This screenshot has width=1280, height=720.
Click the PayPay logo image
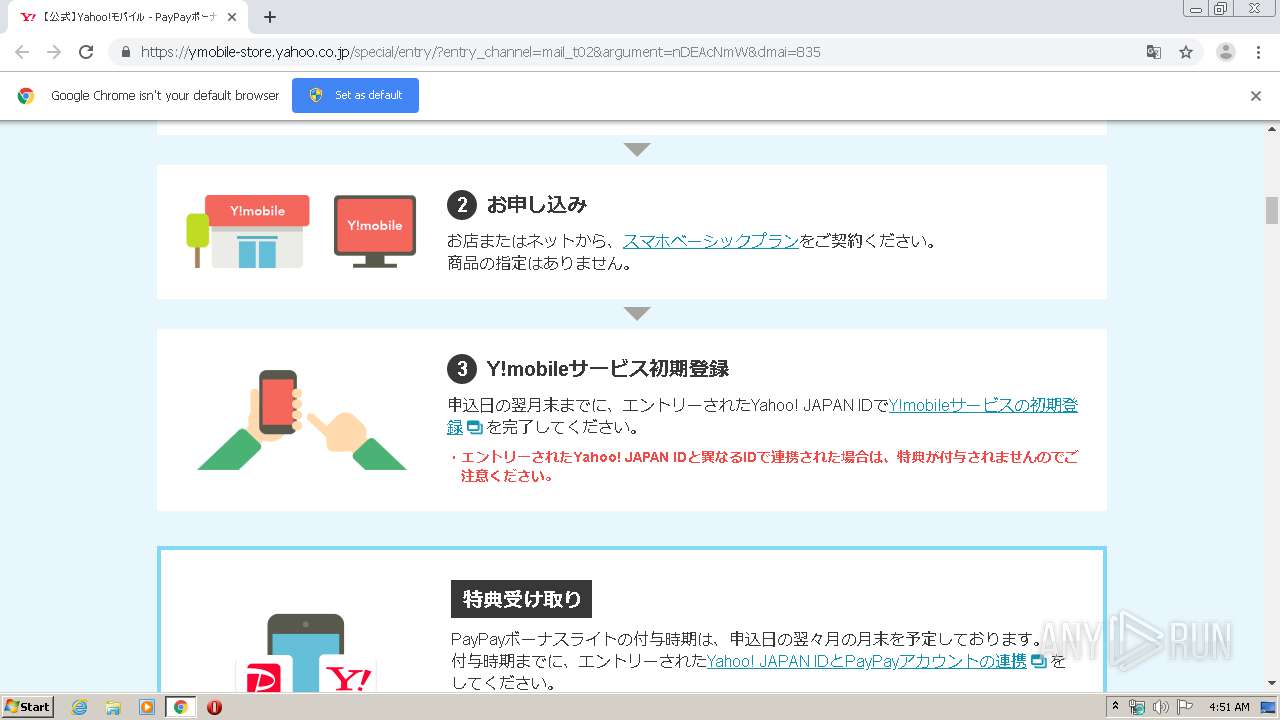click(263, 676)
